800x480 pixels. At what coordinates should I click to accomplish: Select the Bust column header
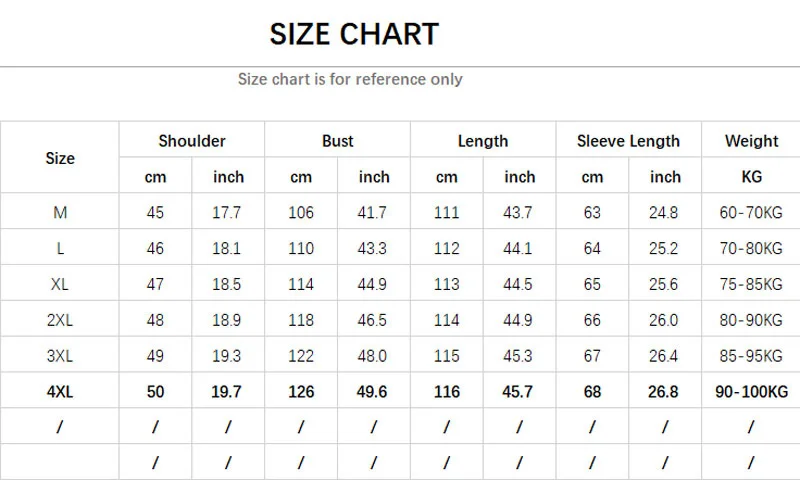pos(338,141)
